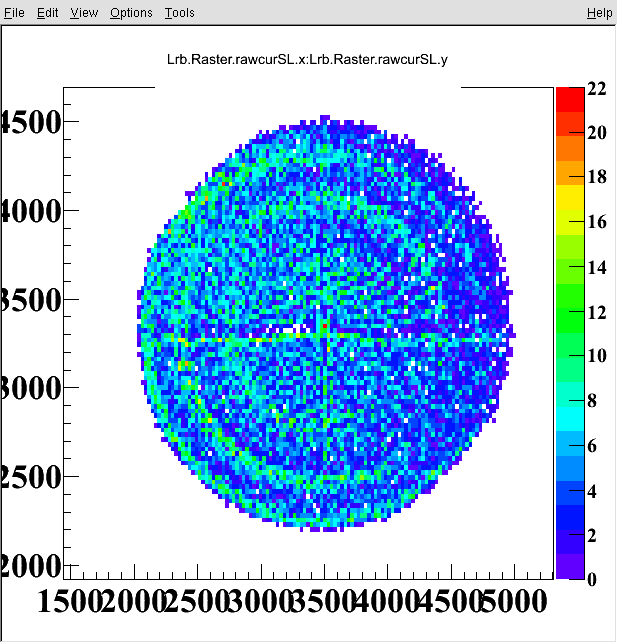Screen dimensions: 617x643
Task: Select the palette axis label 20
Action: pyautogui.click(x=597, y=133)
